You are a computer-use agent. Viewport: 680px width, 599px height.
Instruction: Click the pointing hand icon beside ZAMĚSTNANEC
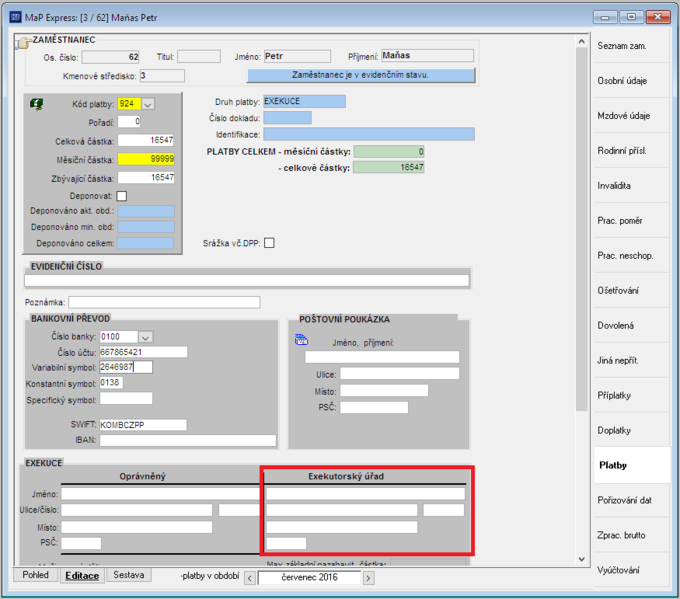point(23,43)
